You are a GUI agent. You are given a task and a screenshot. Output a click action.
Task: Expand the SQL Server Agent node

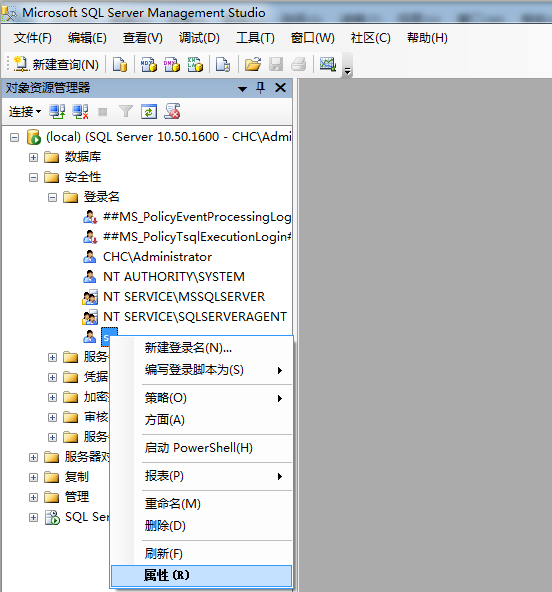pos(33,517)
